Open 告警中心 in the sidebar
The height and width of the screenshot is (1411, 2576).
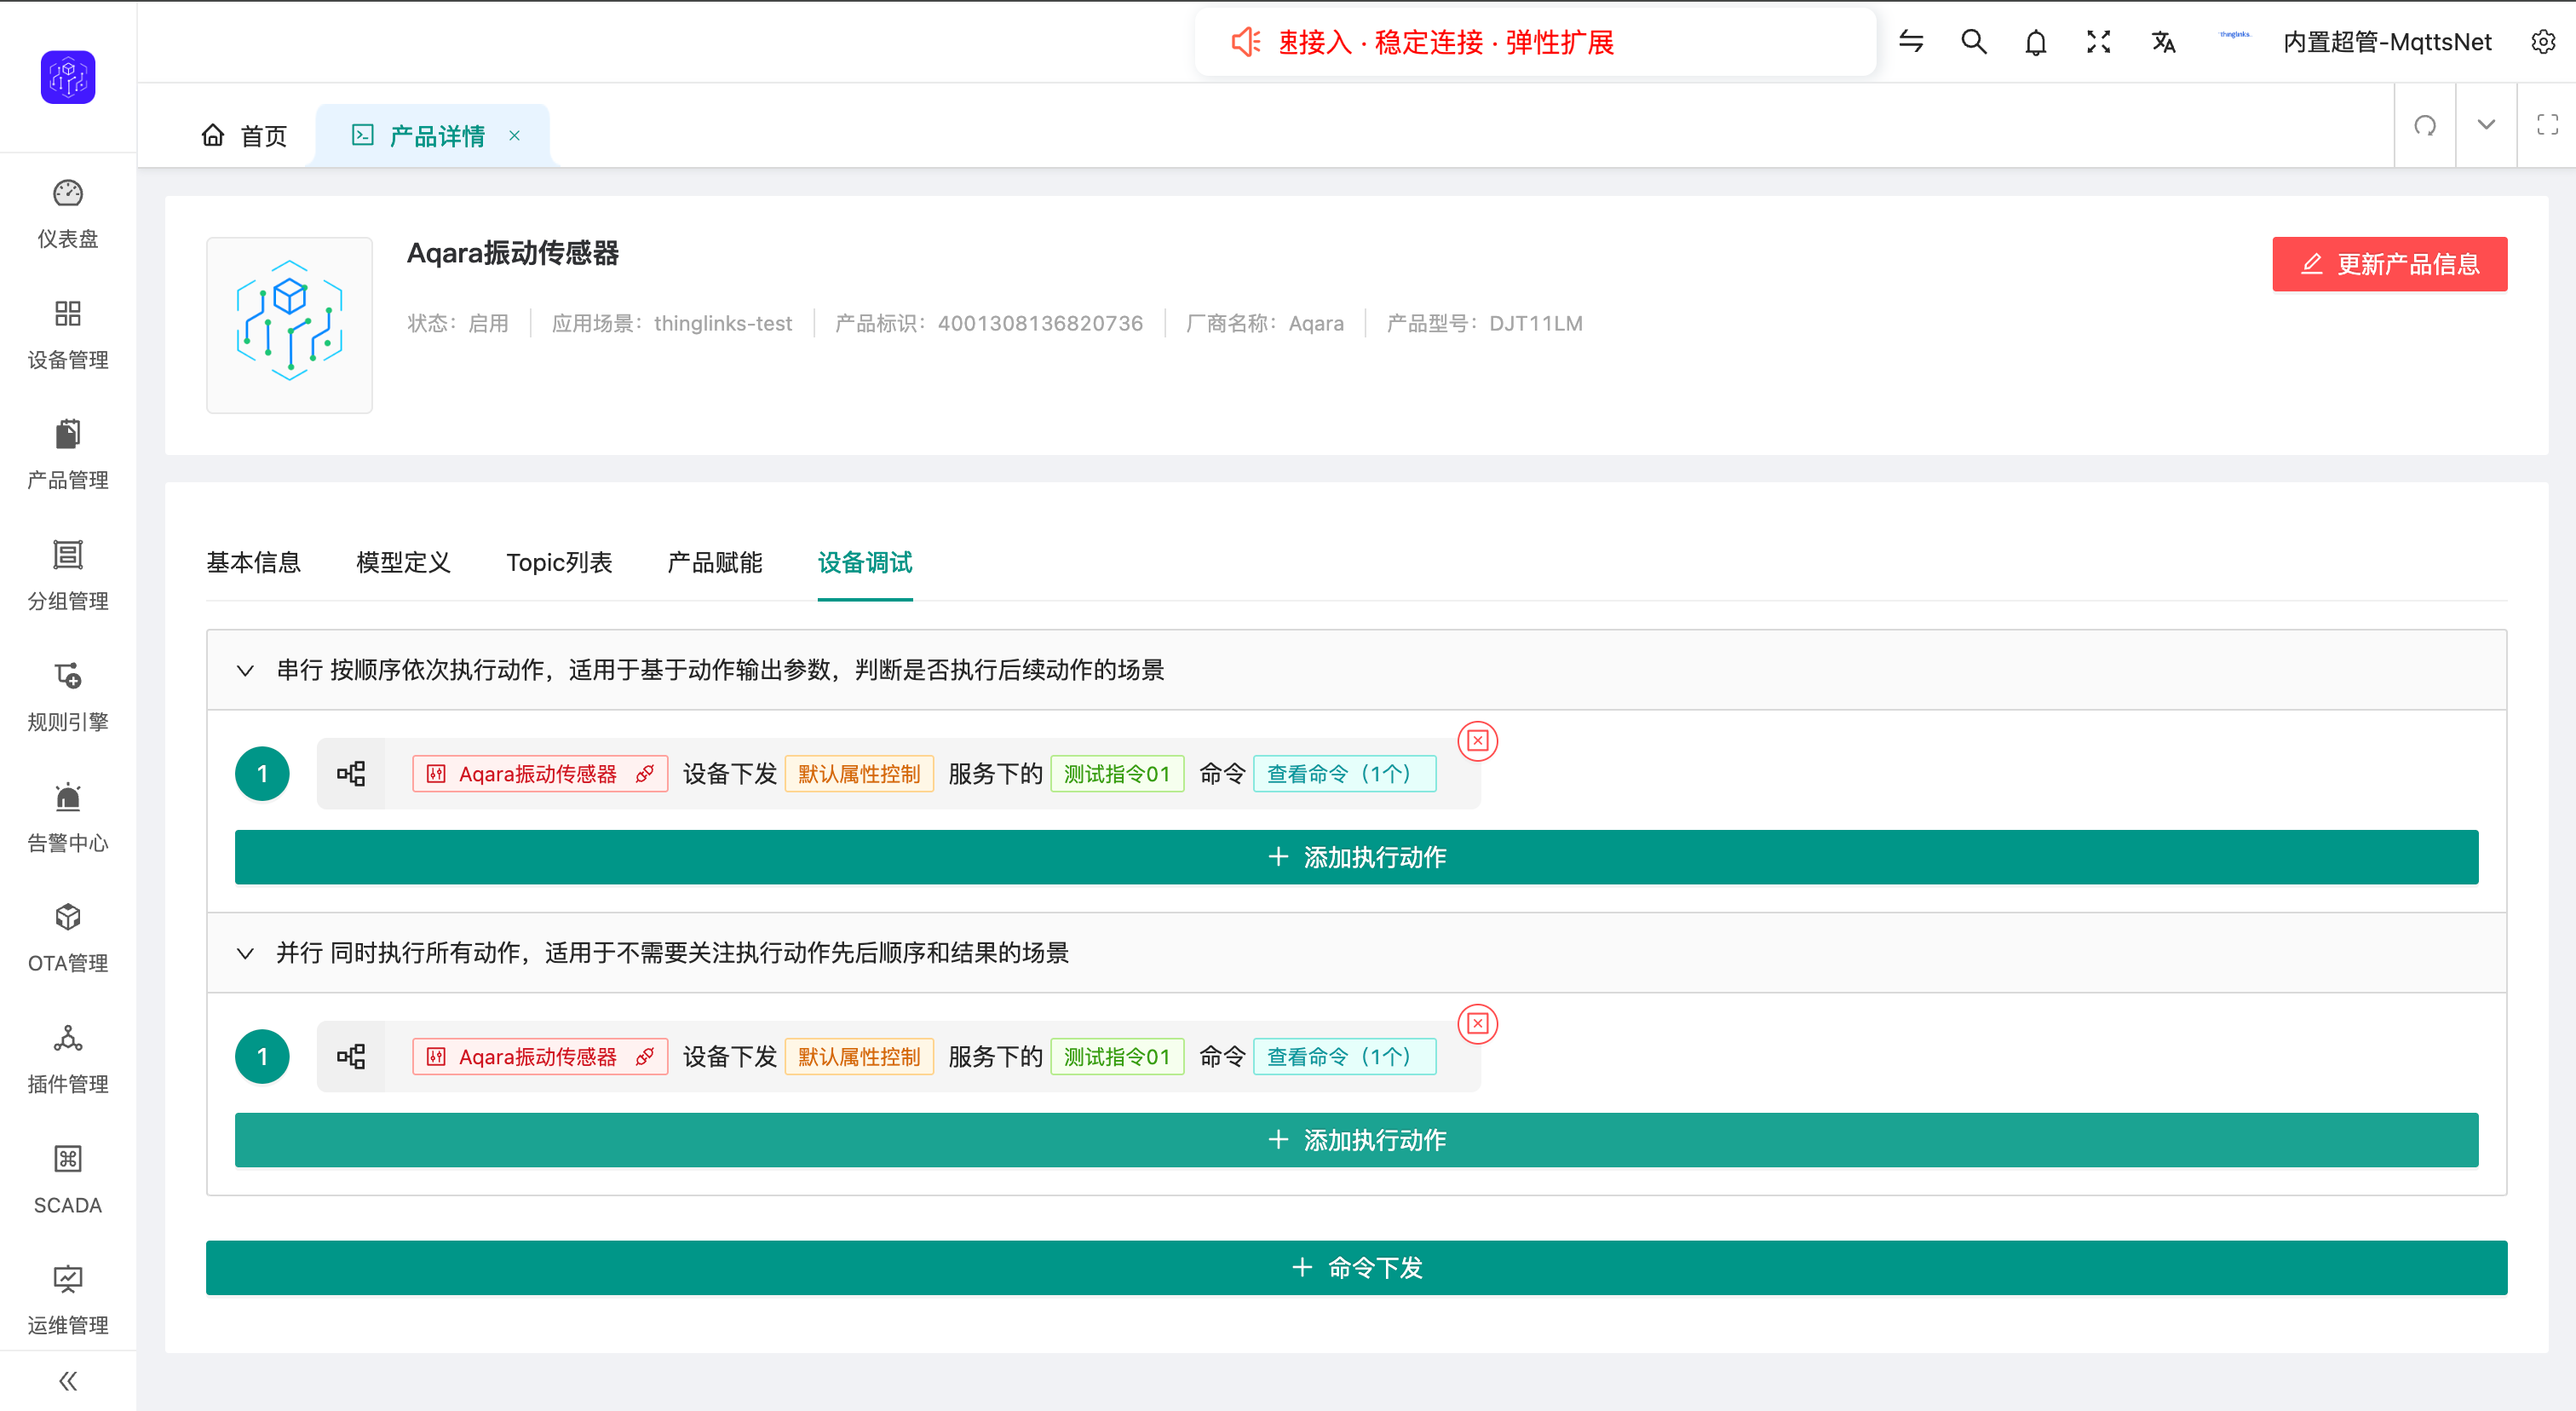click(68, 817)
